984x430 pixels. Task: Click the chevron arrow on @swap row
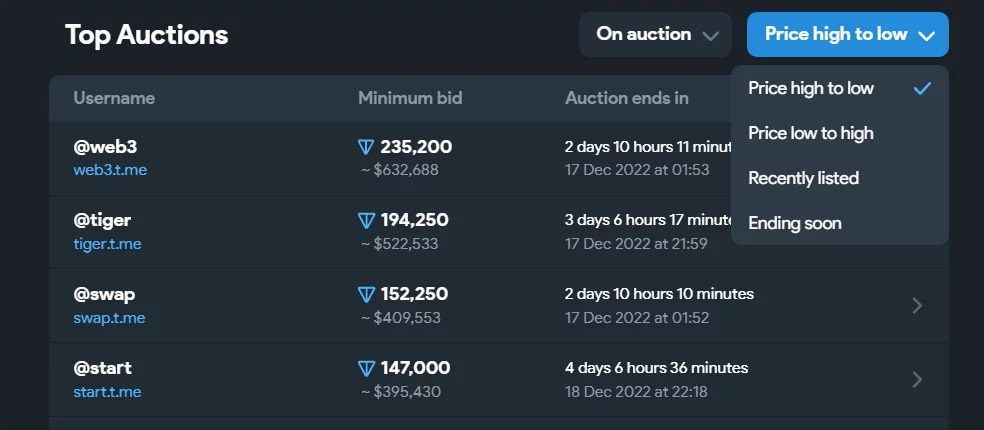click(917, 306)
